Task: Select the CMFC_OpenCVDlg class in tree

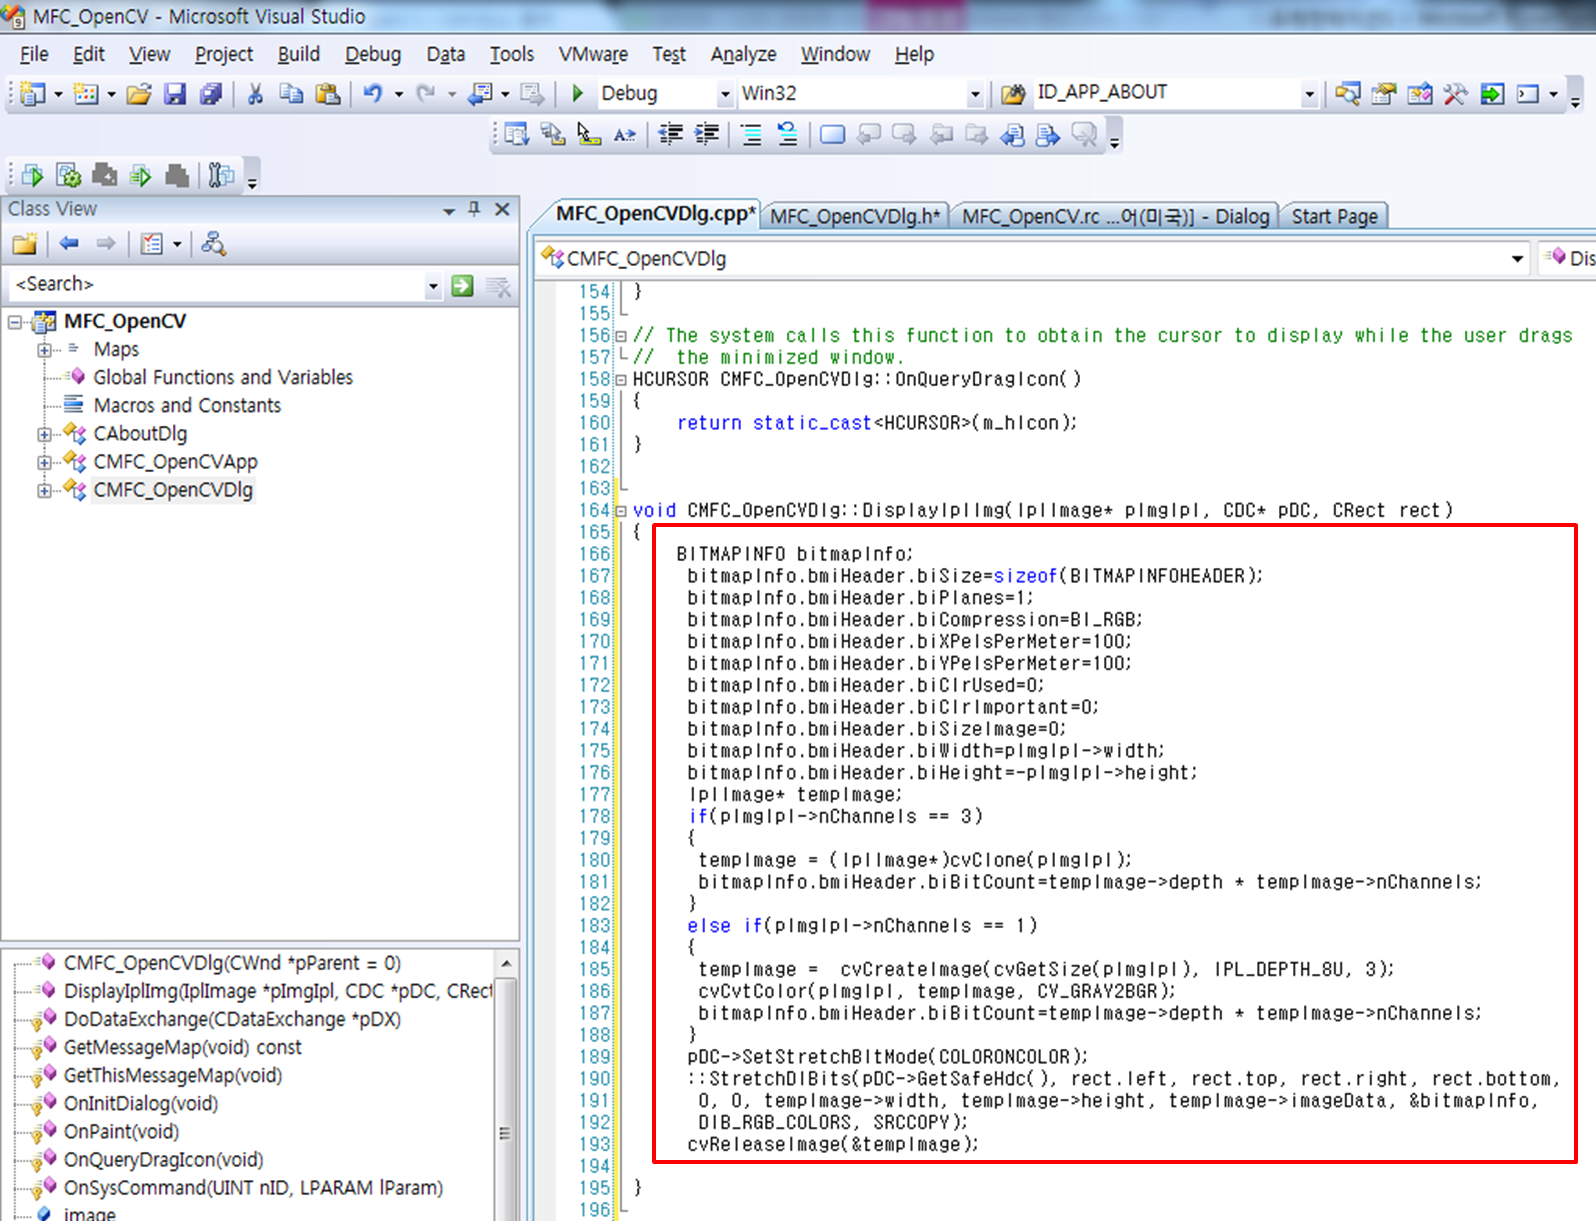Action: pos(173,490)
